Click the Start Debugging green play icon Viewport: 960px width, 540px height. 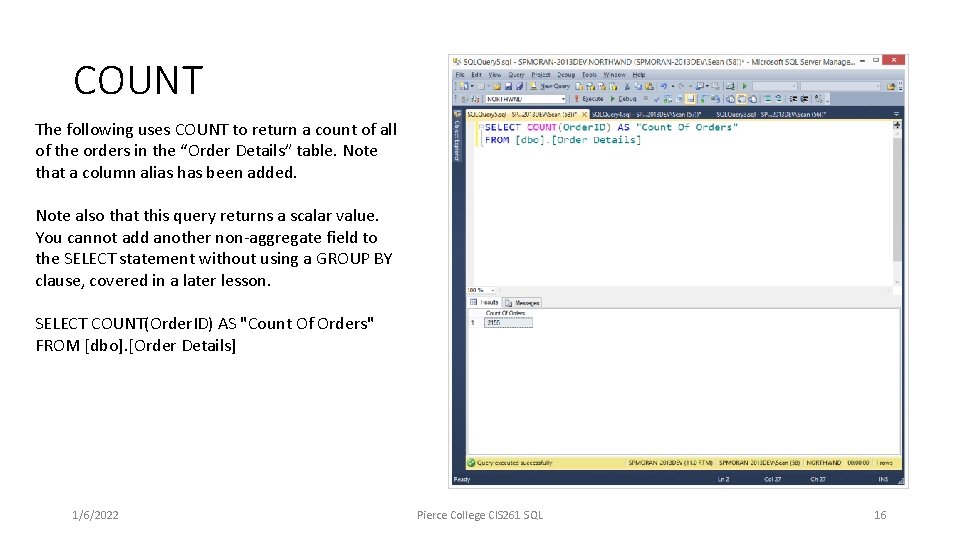[744, 86]
